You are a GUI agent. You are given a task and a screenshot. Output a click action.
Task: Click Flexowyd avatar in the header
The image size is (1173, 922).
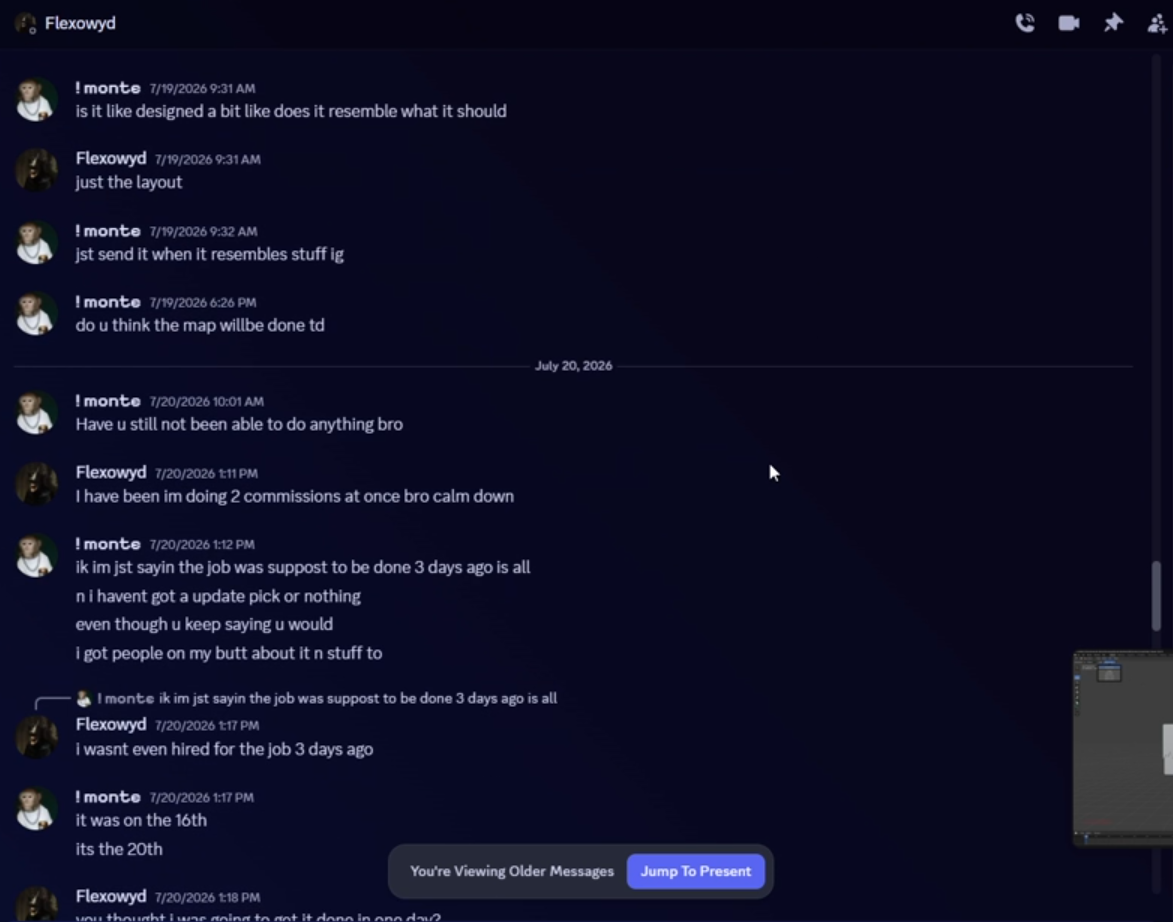25,24
